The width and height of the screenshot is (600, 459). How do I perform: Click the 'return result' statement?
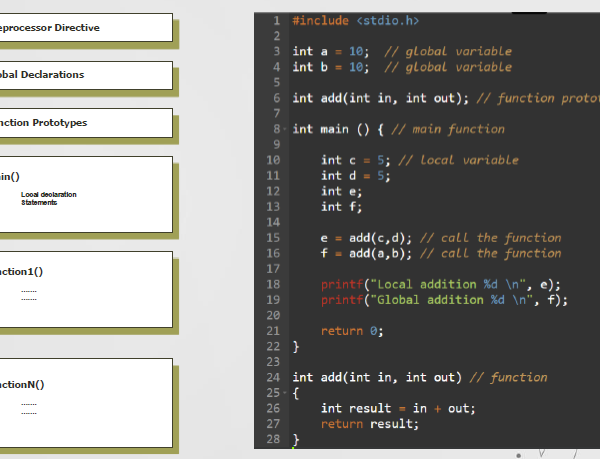click(370, 424)
